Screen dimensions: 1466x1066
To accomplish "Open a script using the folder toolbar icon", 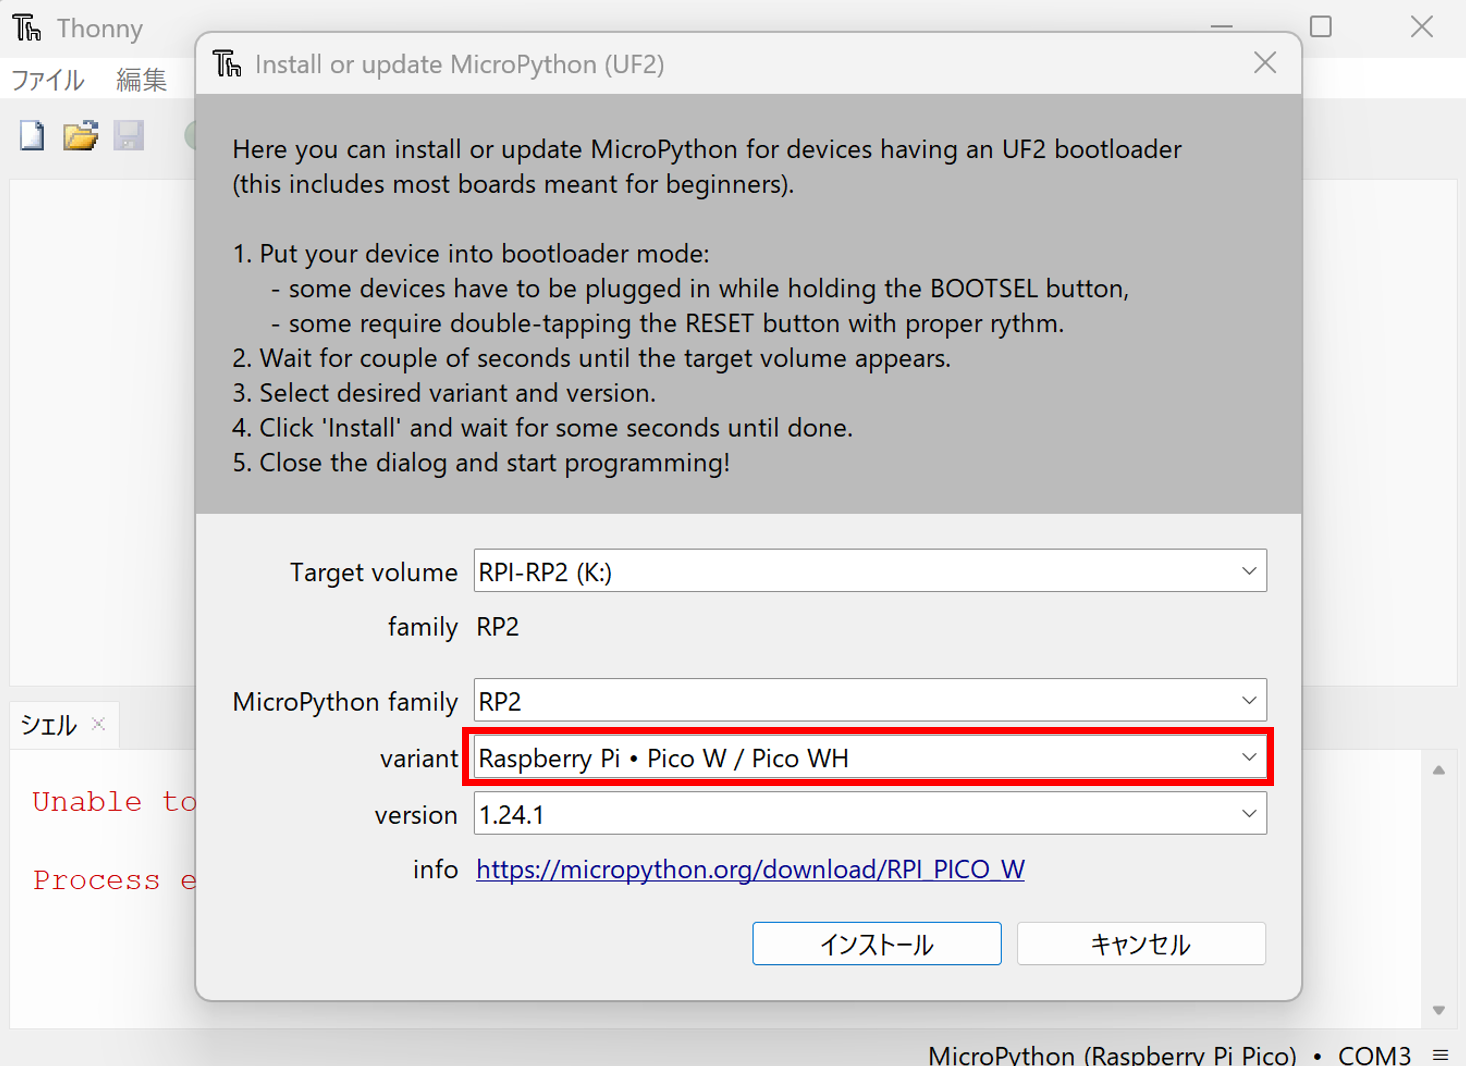I will point(80,135).
